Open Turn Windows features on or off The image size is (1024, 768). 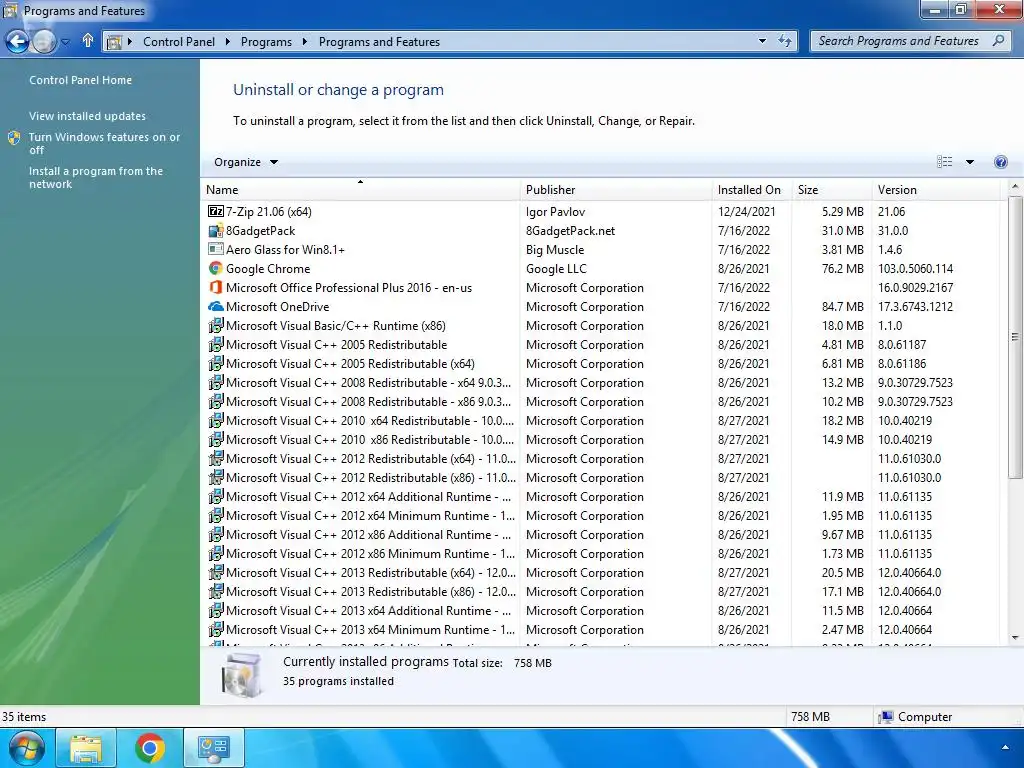point(104,144)
